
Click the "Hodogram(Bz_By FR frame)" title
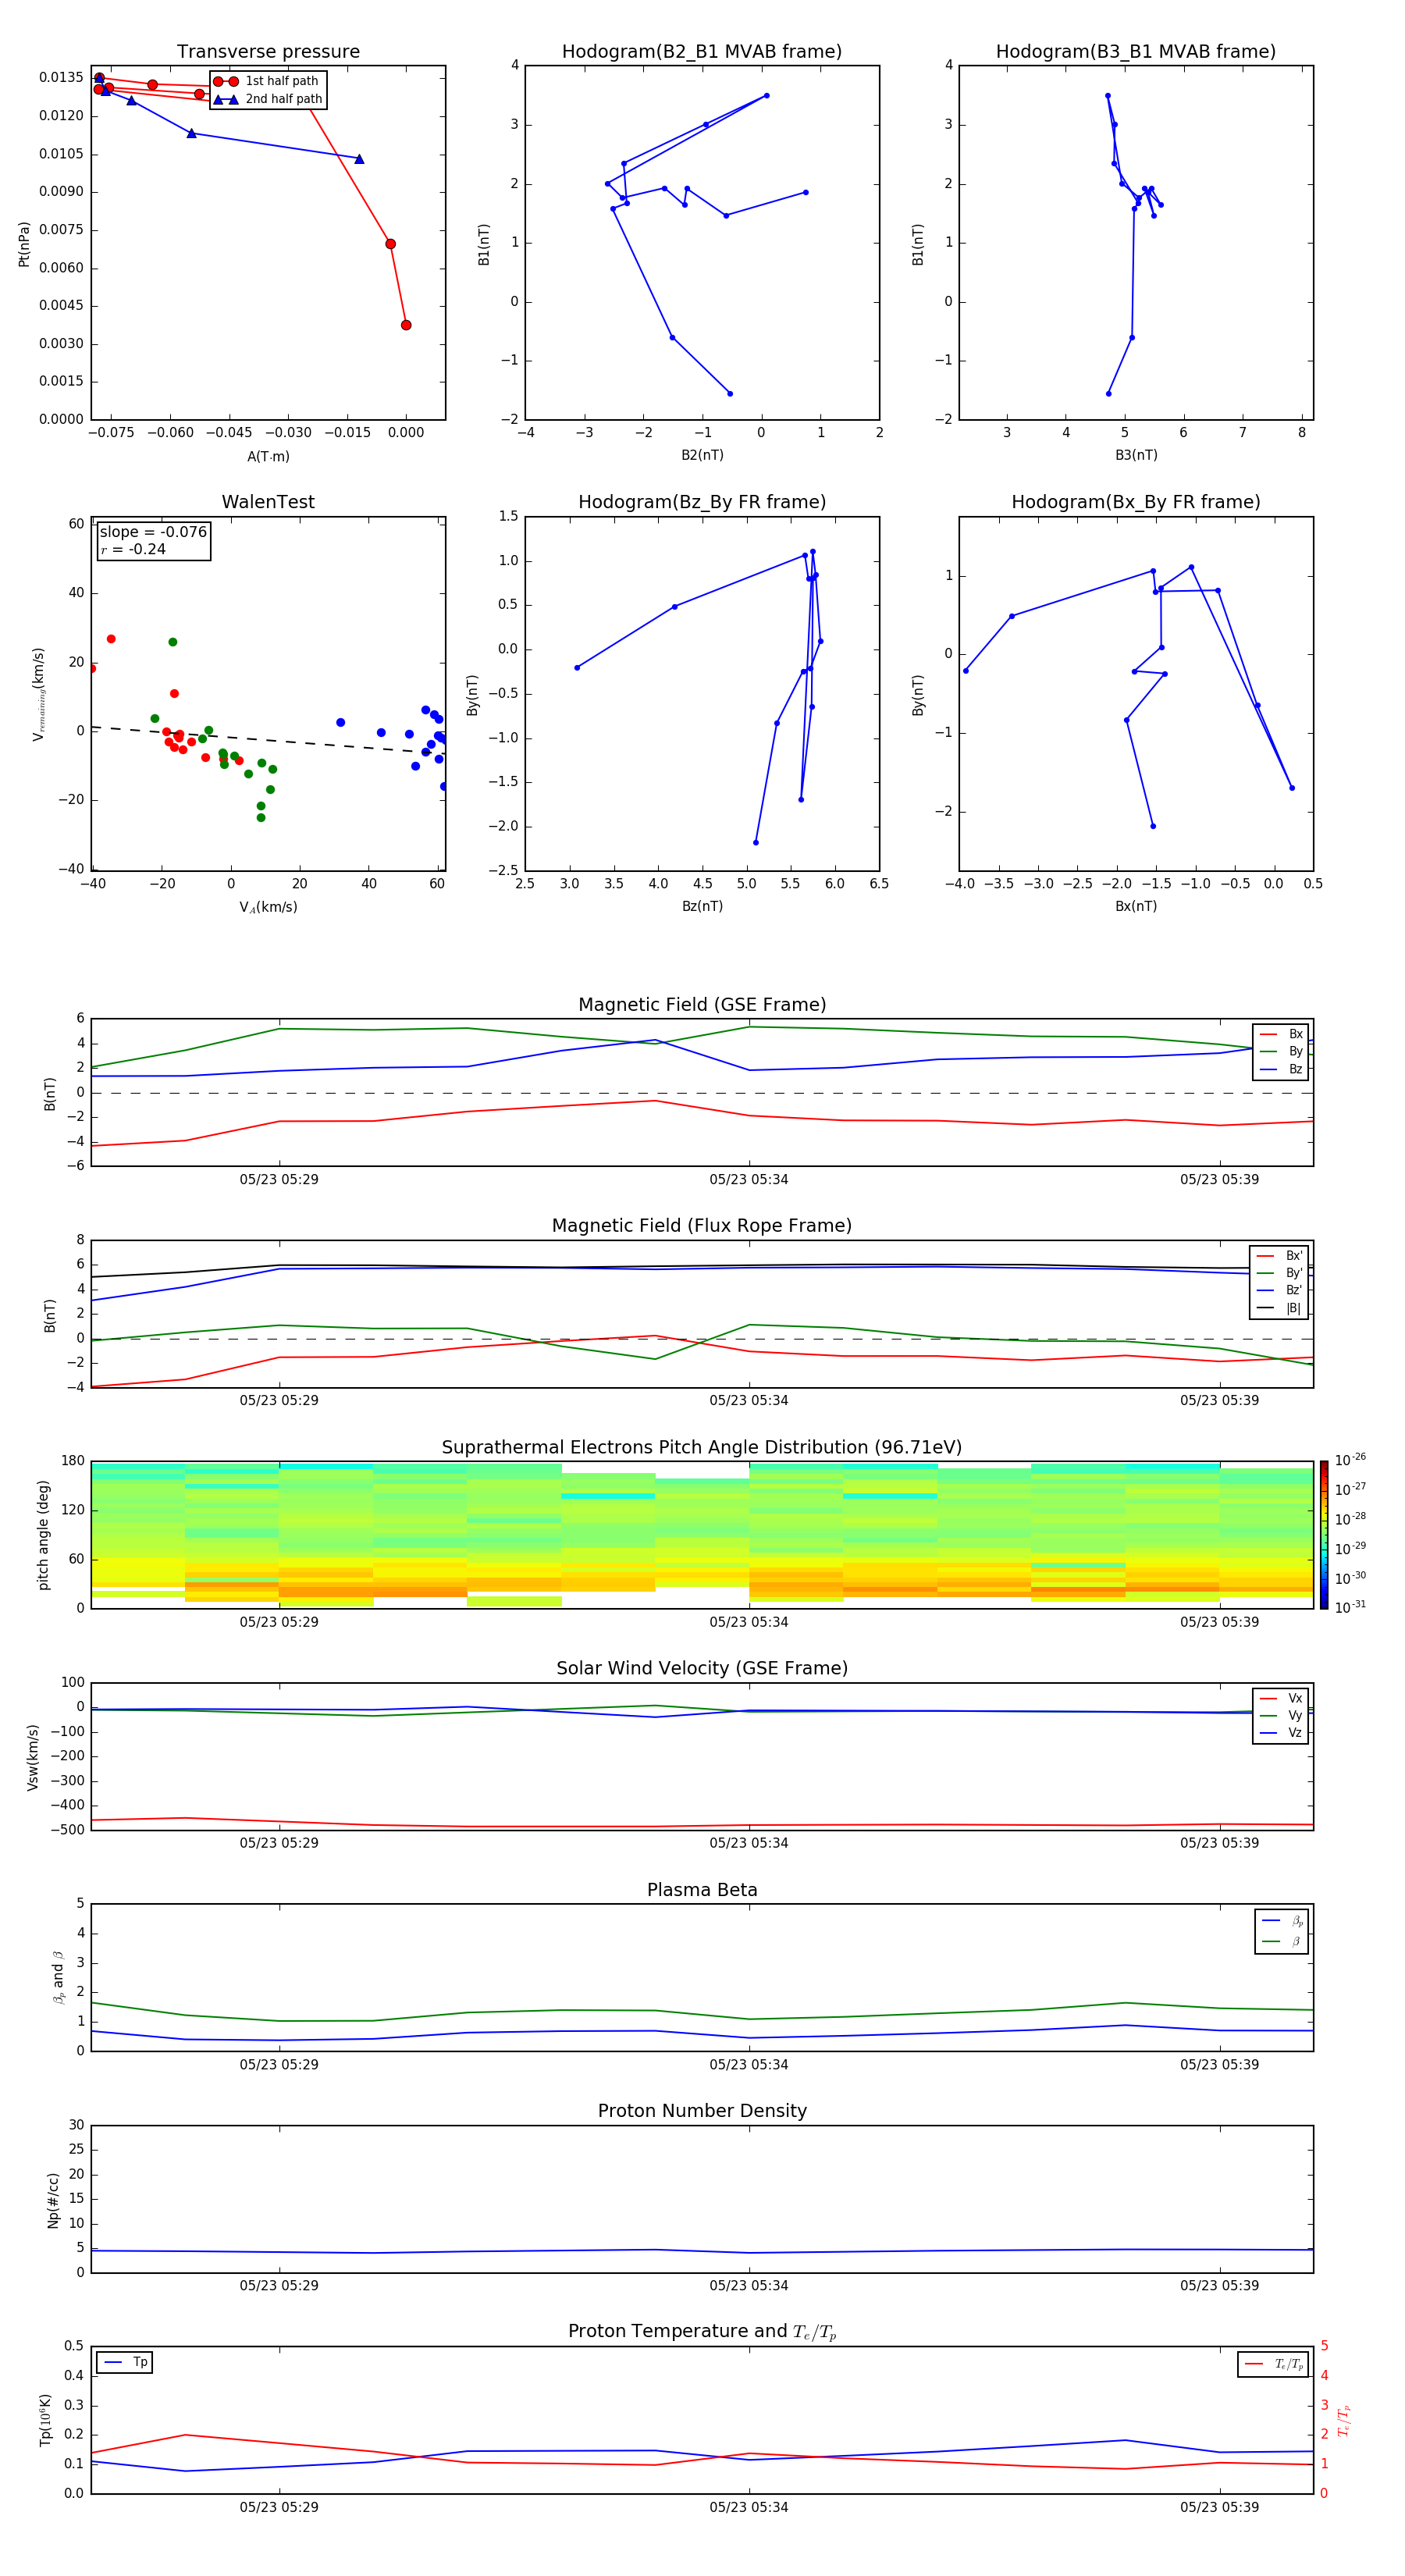(x=702, y=502)
